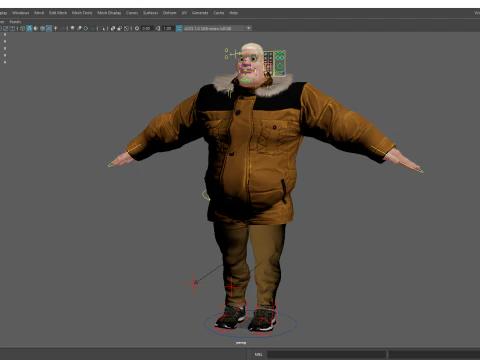Screen dimensions: 480x360
Task: Select the red pole vector cross left of legs
Action: pyautogui.click(x=193, y=283)
